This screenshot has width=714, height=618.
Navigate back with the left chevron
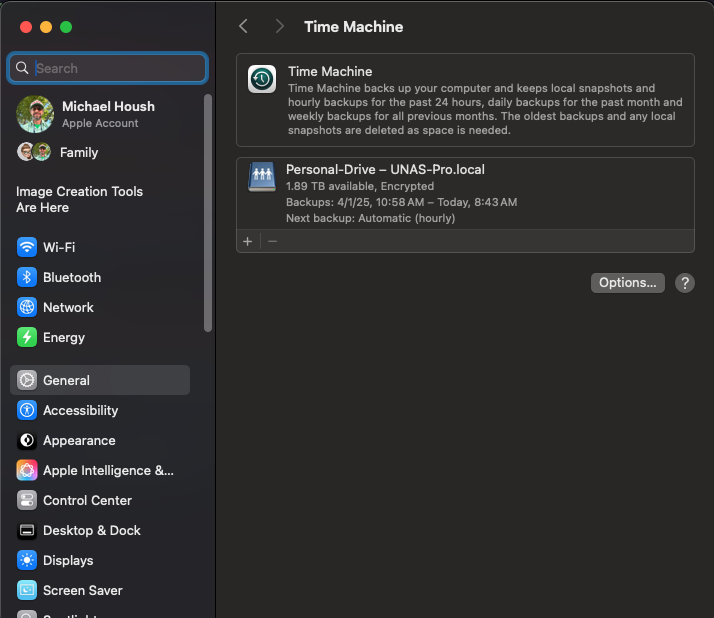pos(243,27)
